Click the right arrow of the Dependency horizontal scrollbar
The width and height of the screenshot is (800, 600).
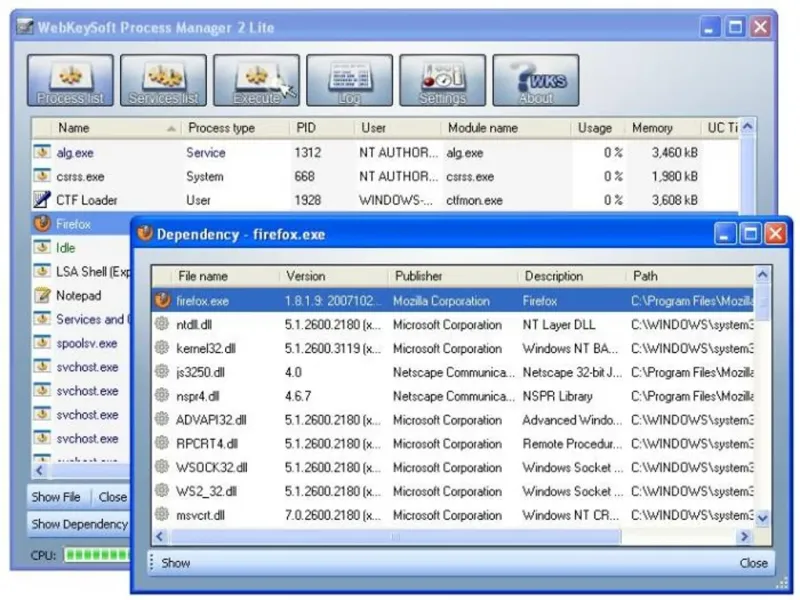coord(744,536)
